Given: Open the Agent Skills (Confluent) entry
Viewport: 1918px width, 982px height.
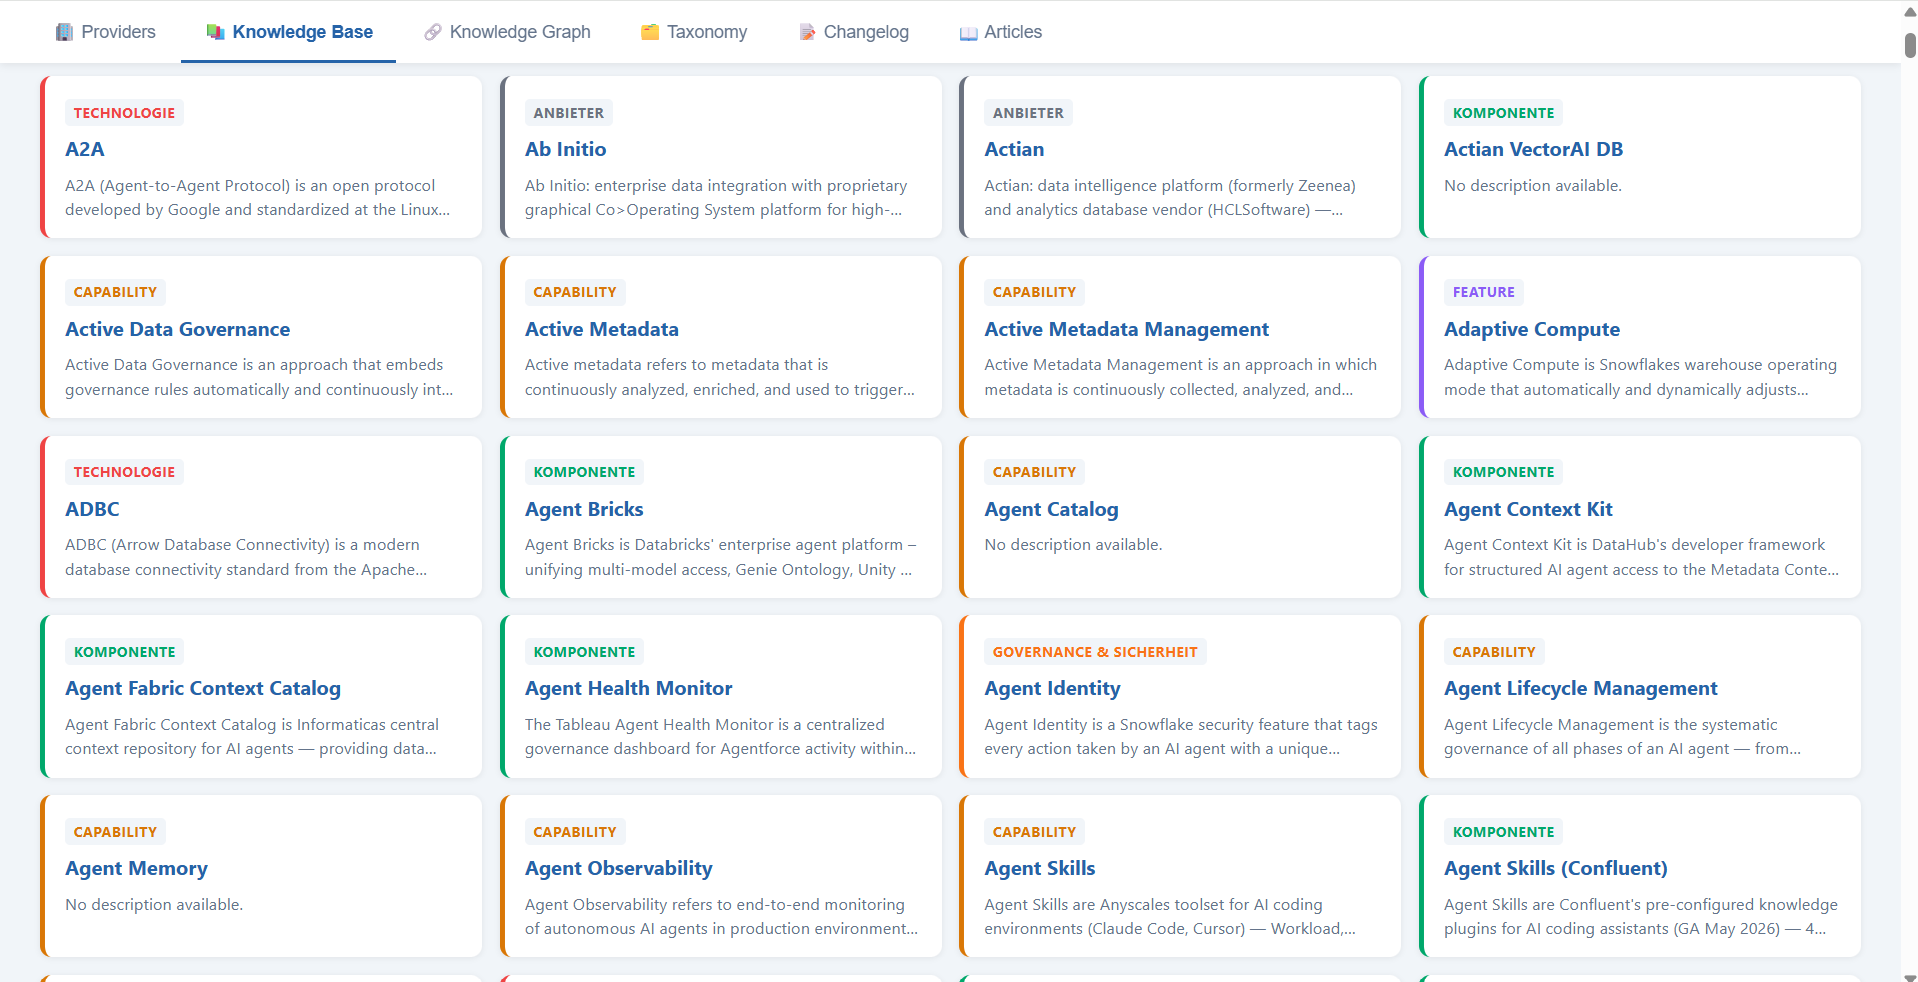Looking at the screenshot, I should tap(1556, 868).
